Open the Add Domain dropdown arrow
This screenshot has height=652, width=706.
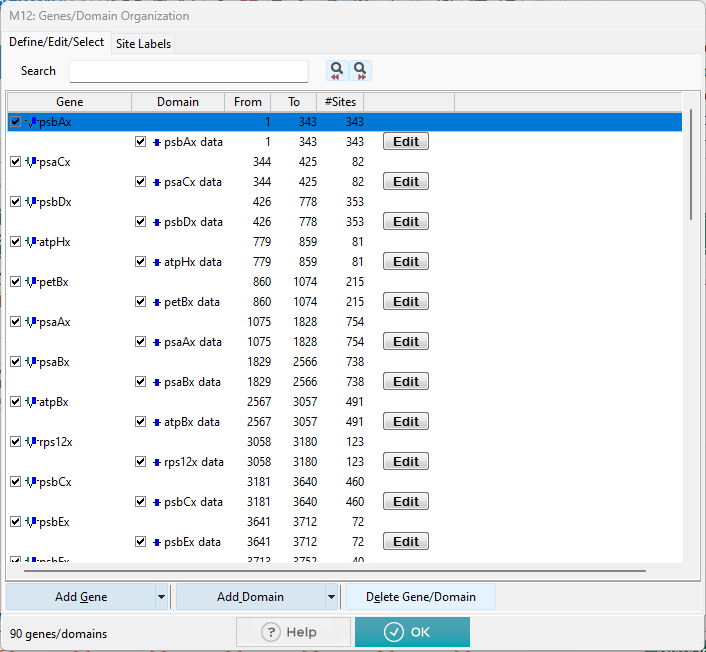(x=331, y=597)
